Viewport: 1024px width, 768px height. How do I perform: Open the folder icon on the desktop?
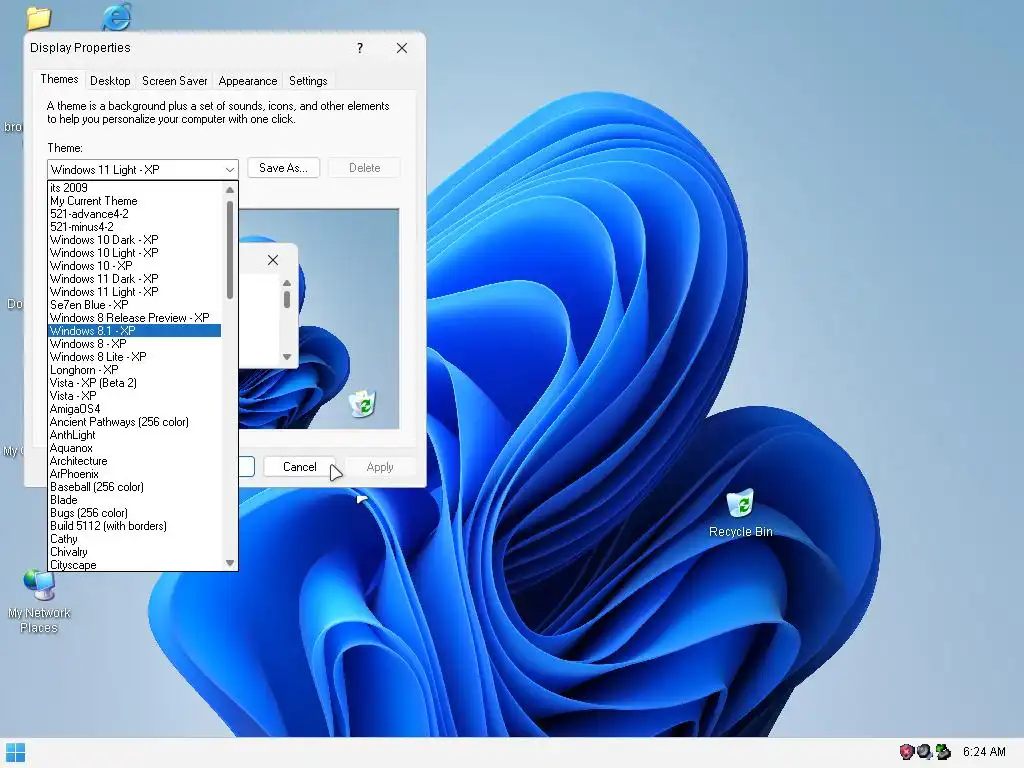[39, 18]
